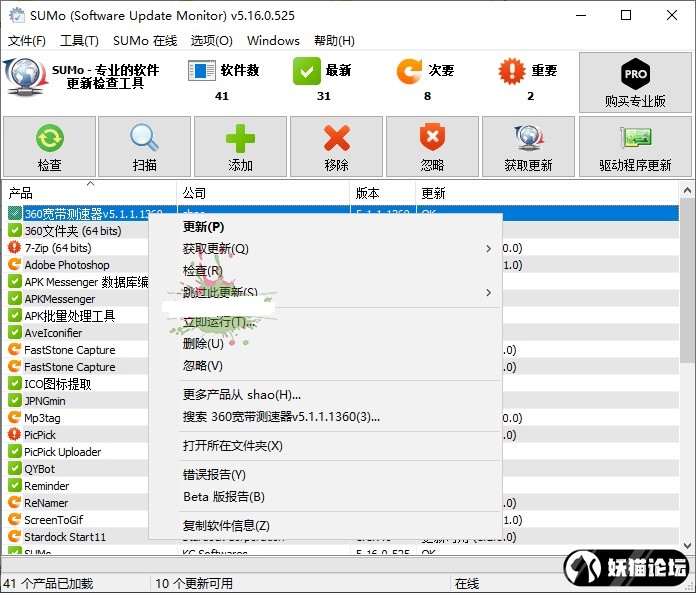Viewport: 696px width, 593px height.
Task: Click the green check icon beside AveIconifier
Action: tap(15, 332)
